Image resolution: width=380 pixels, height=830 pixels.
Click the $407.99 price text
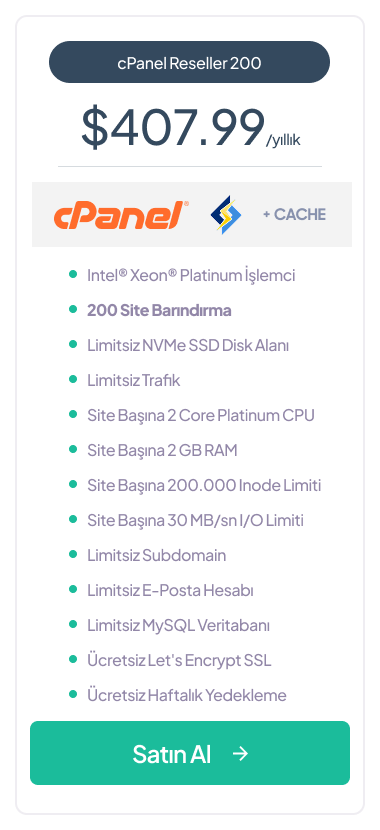click(x=173, y=128)
